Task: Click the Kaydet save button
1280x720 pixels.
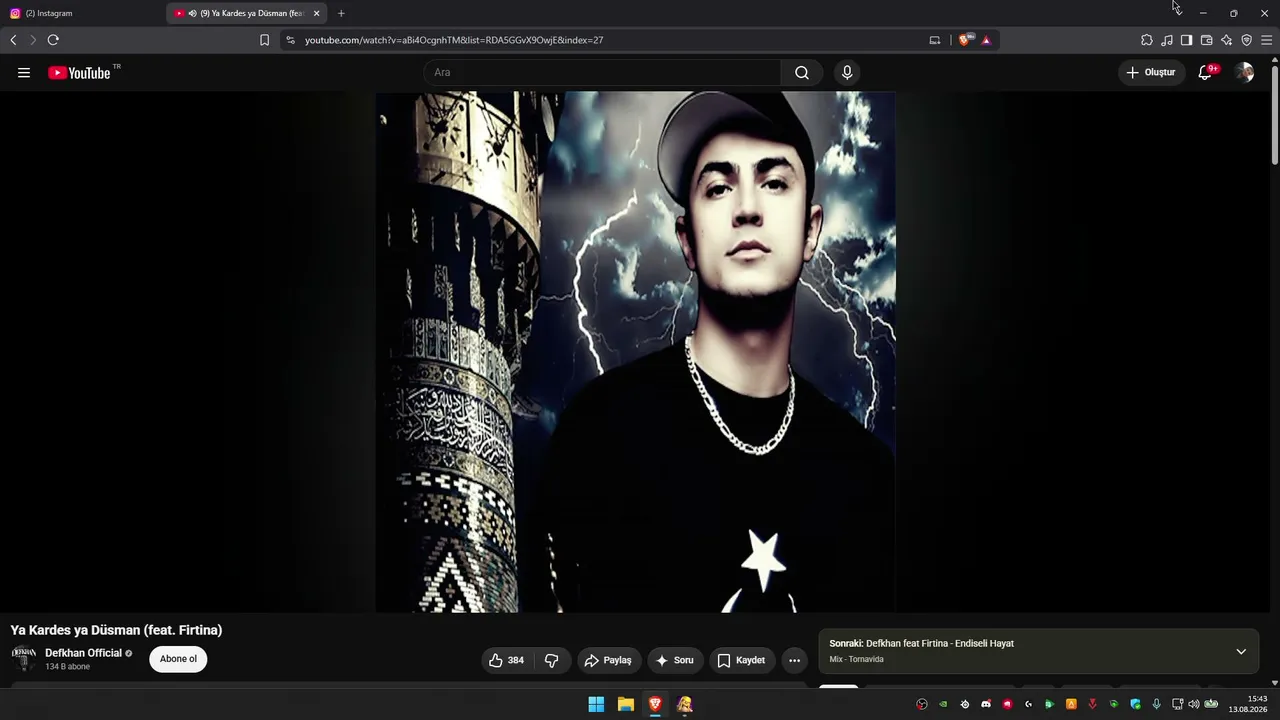Action: pyautogui.click(x=742, y=660)
